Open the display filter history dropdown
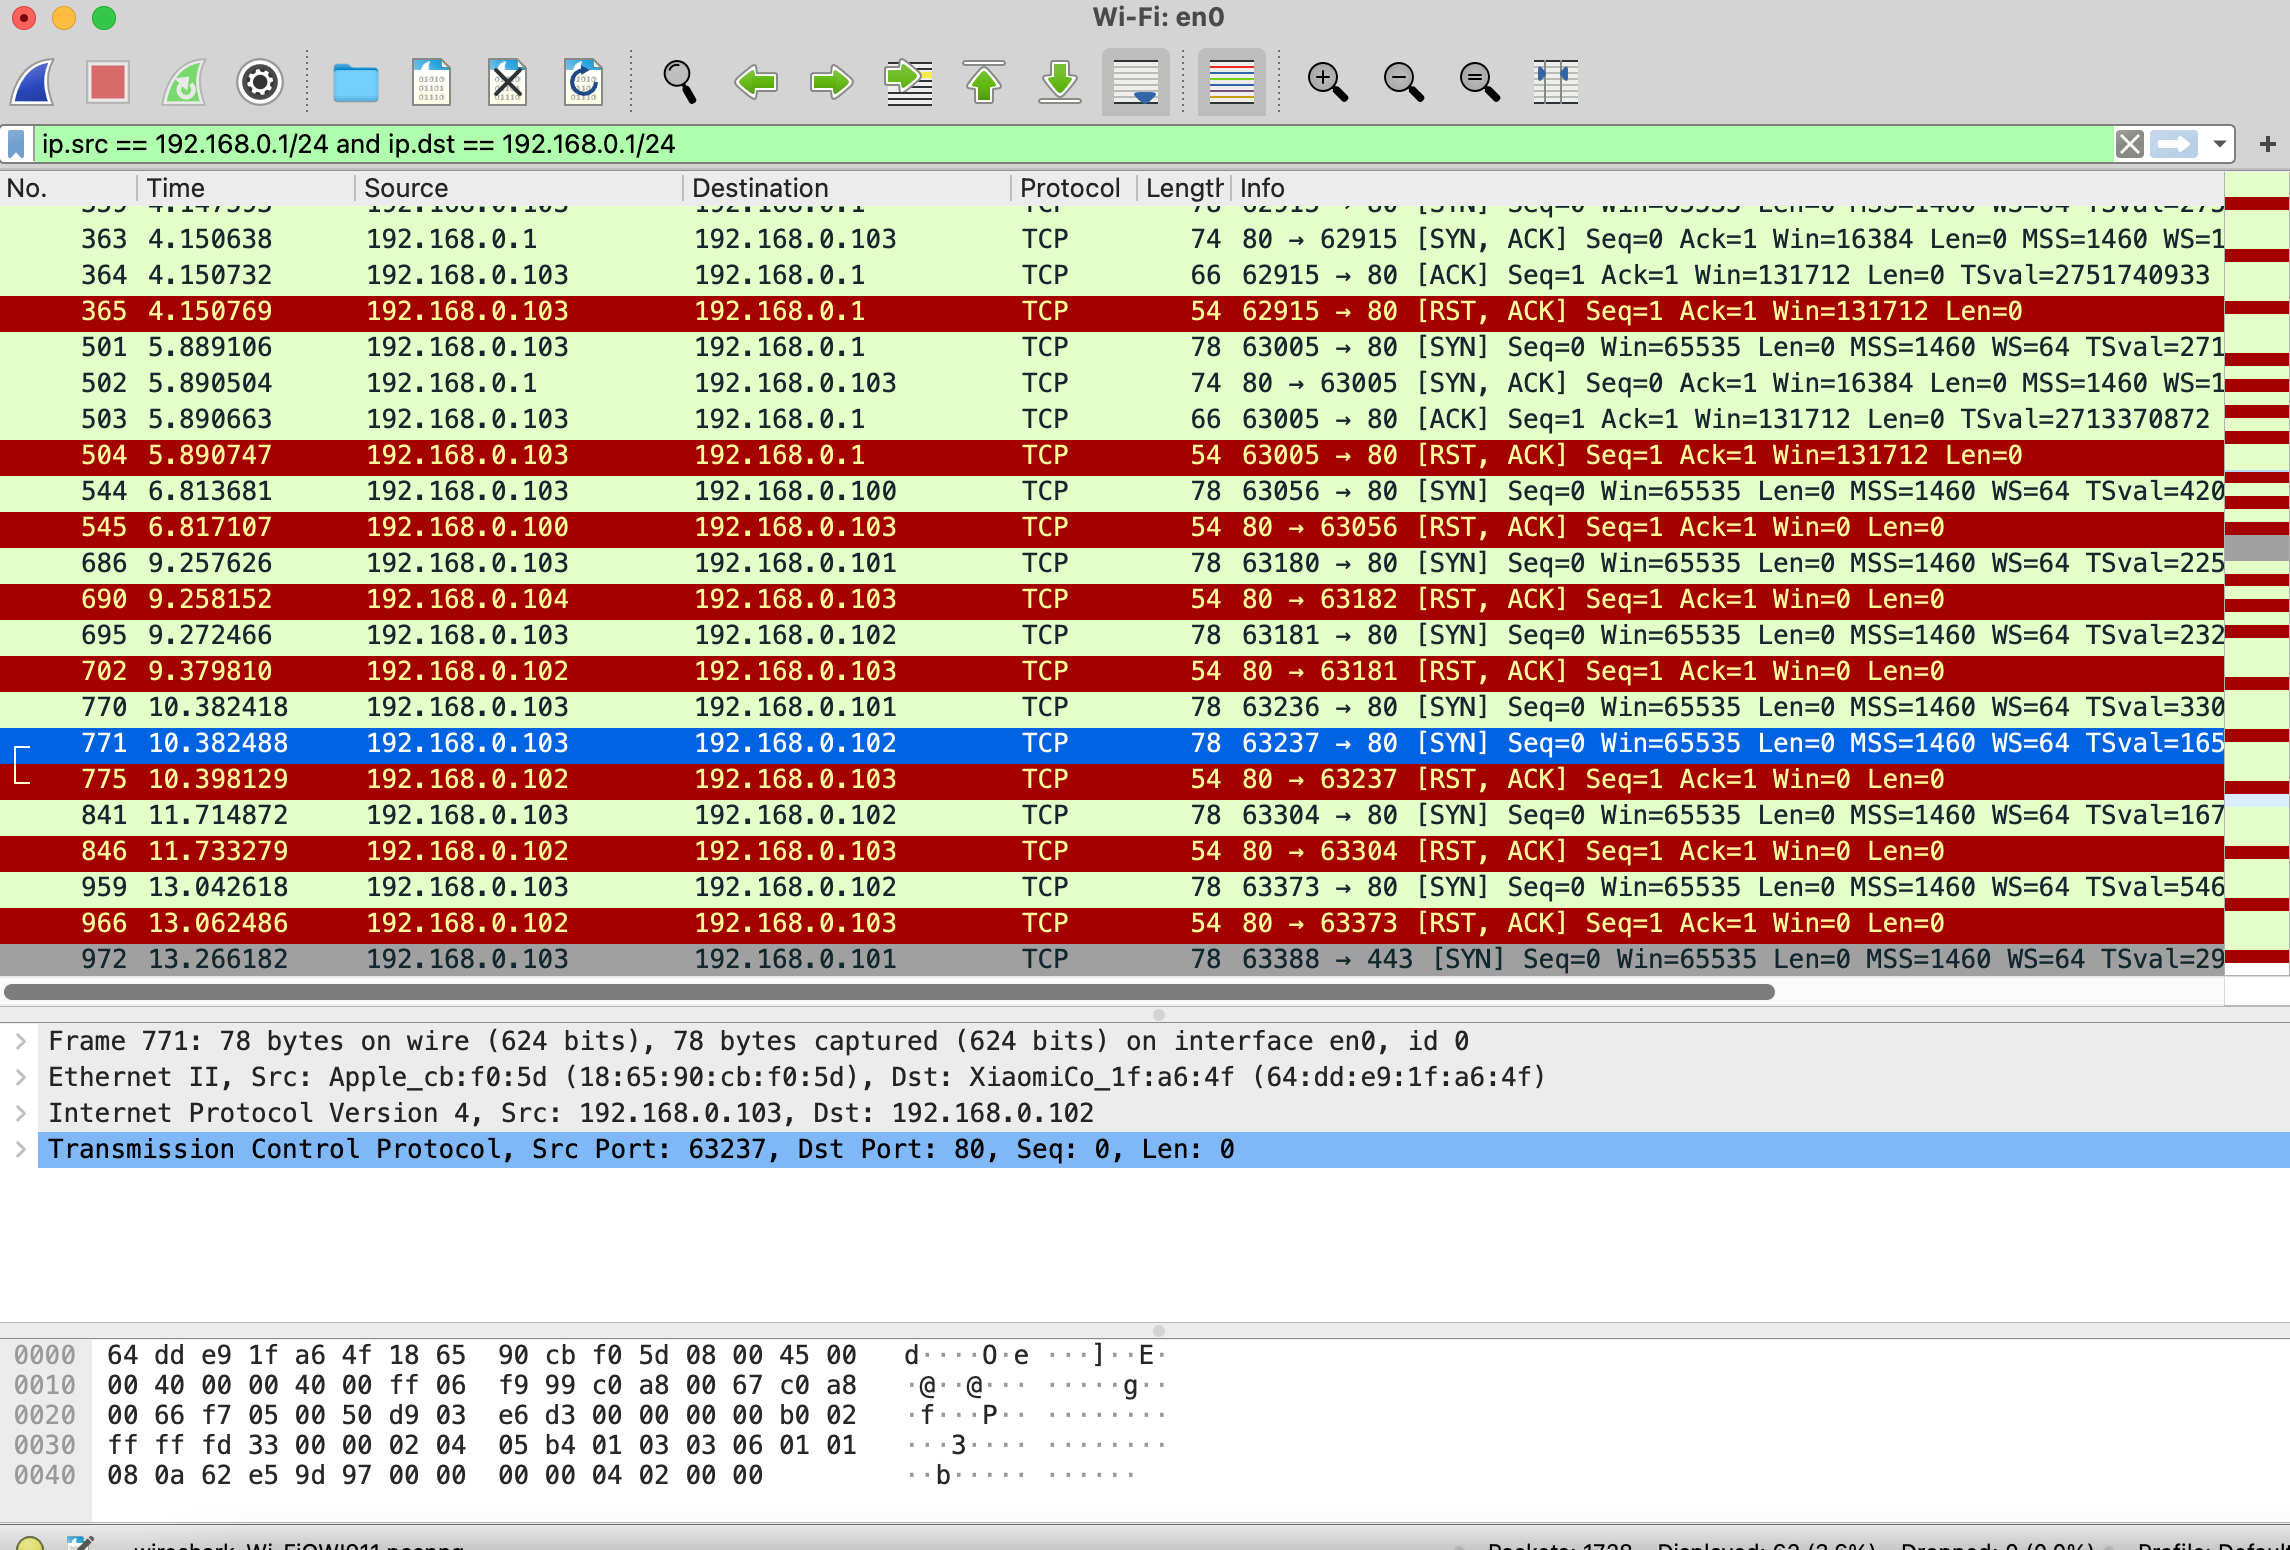 [x=2217, y=143]
